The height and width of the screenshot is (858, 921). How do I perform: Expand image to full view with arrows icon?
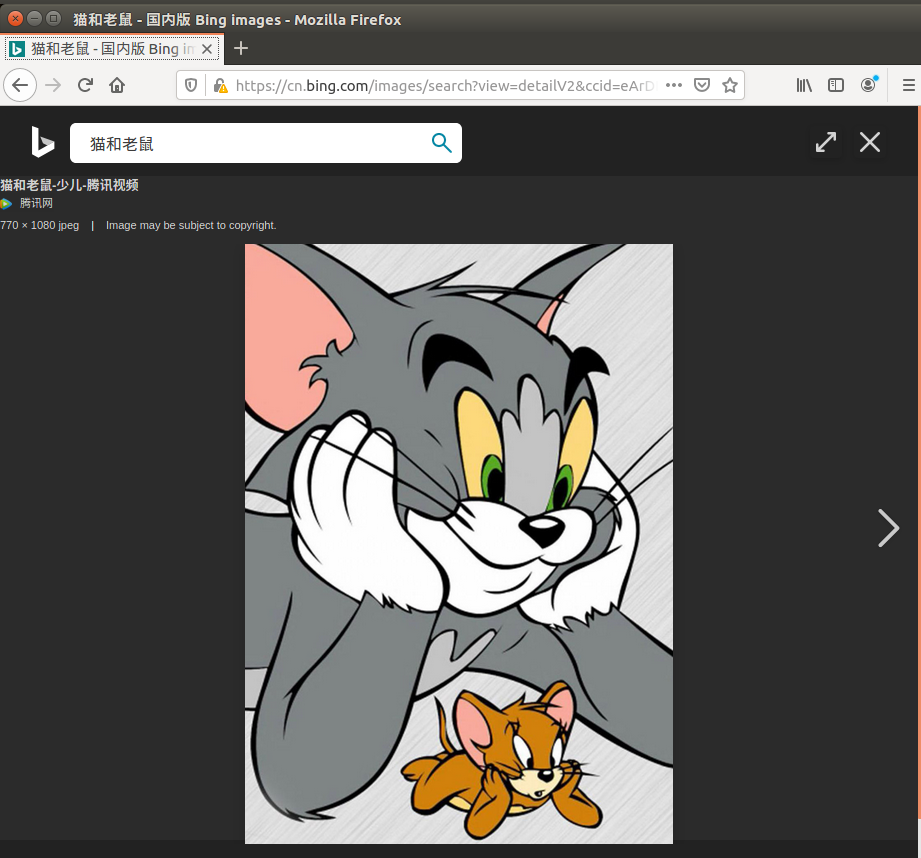pos(826,142)
